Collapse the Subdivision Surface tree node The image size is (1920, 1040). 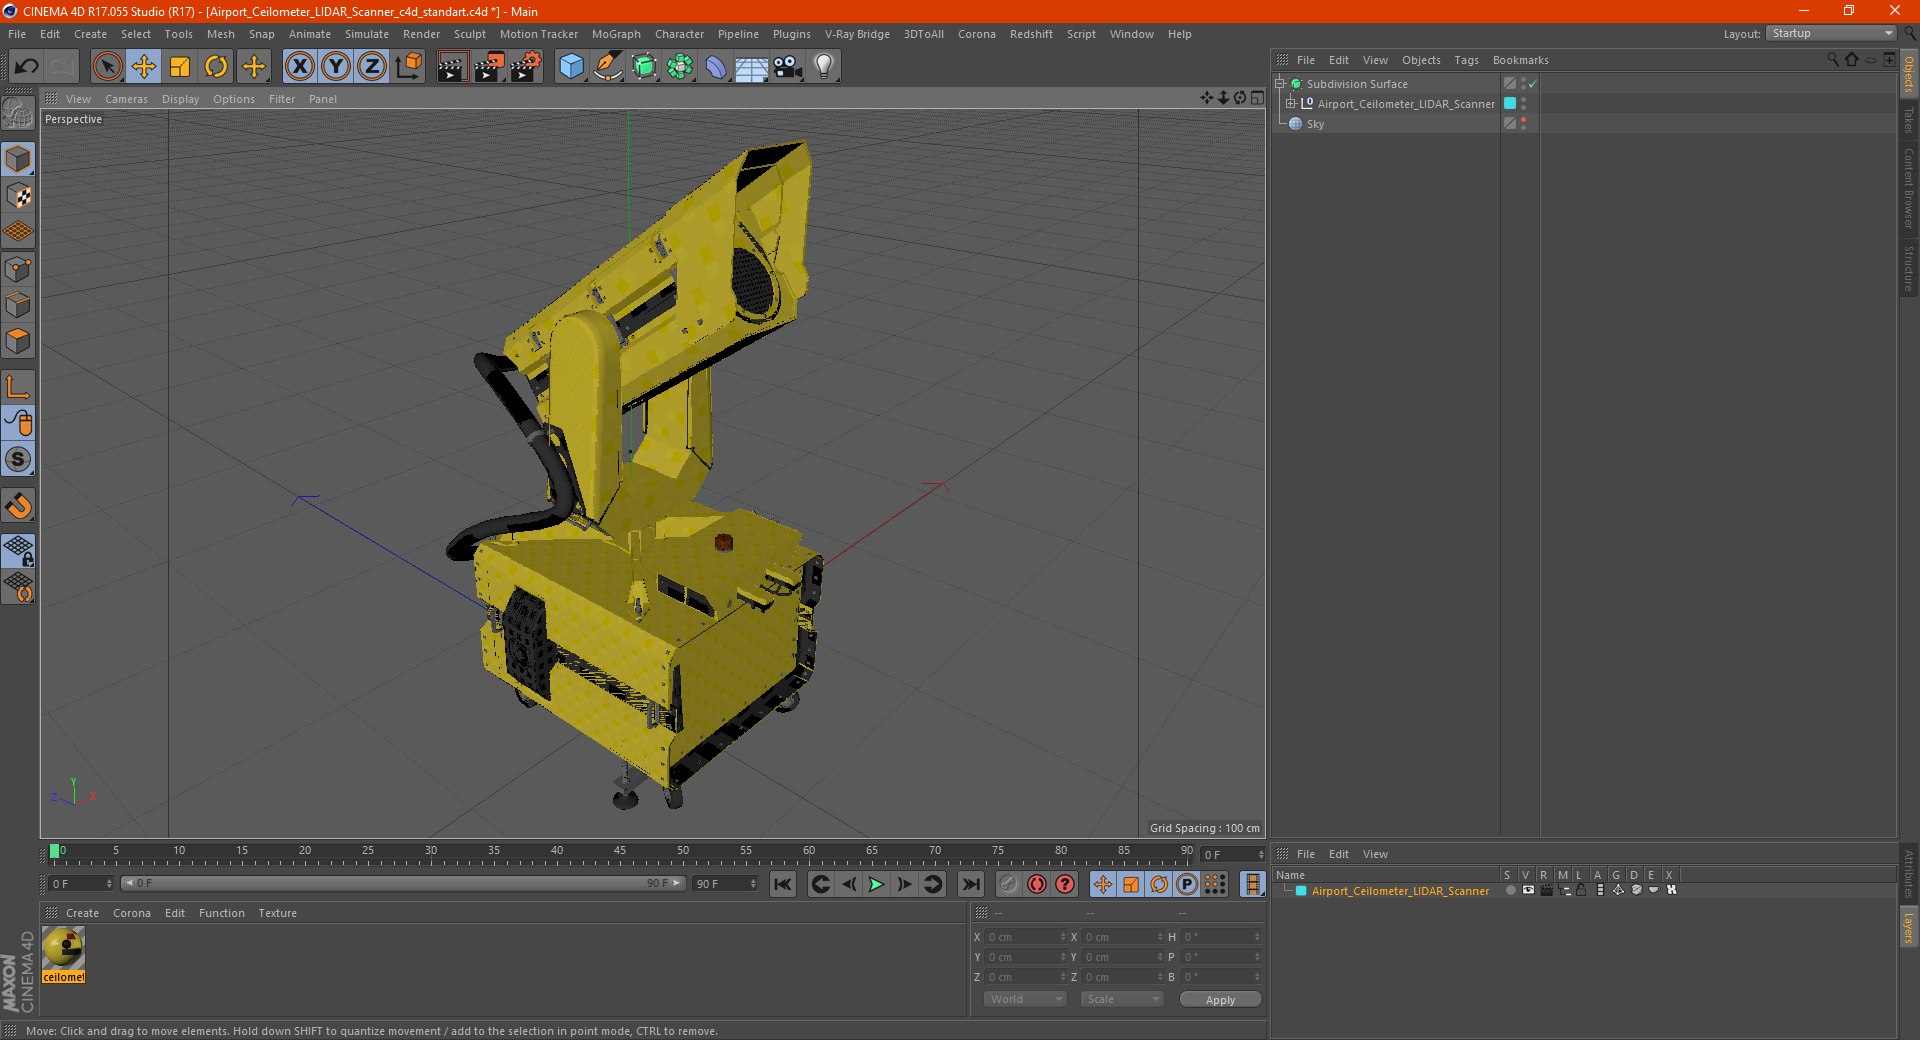1279,84
